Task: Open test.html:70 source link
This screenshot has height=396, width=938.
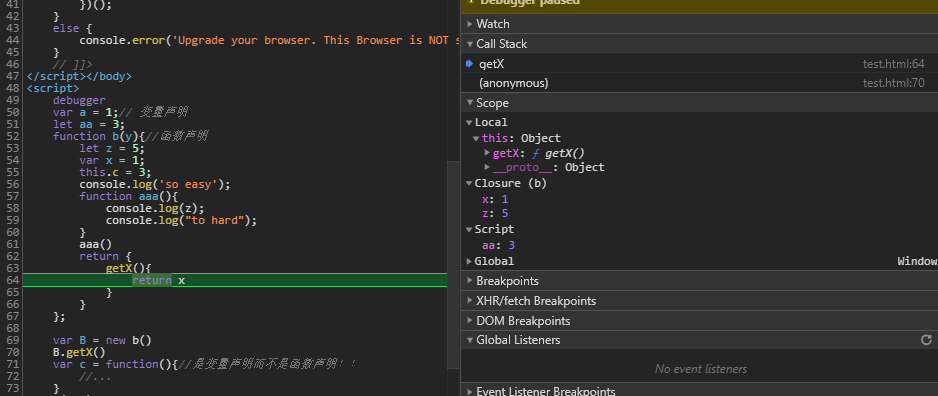Action: pyautogui.click(x=894, y=83)
